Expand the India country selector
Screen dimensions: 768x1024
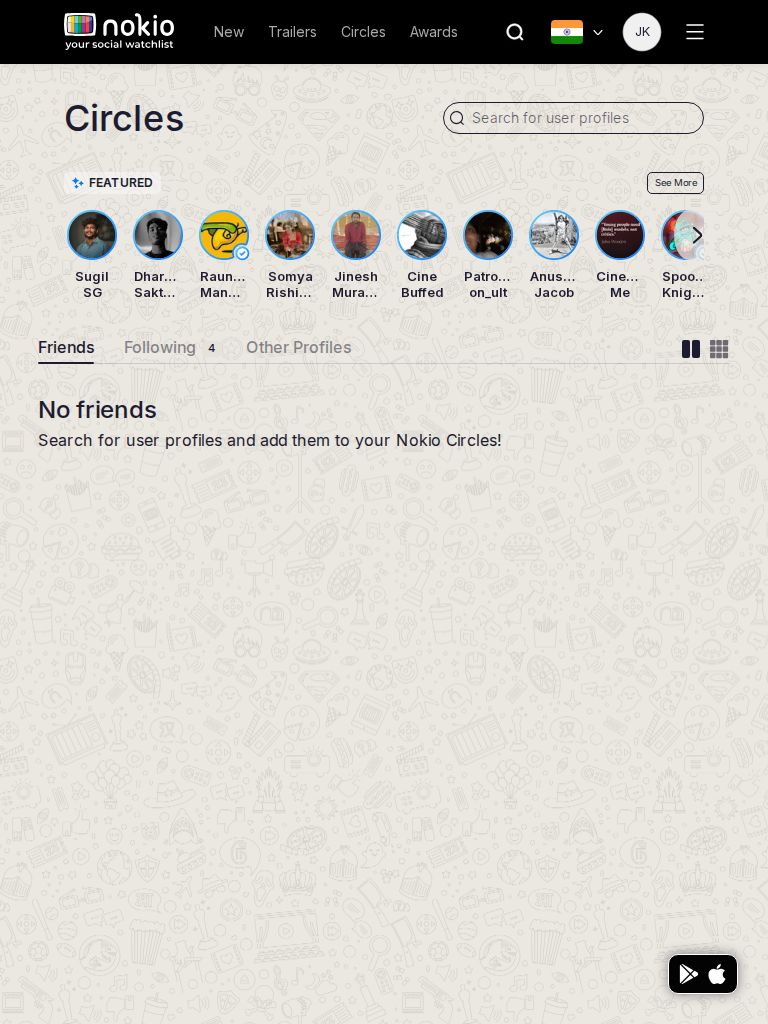coord(577,32)
